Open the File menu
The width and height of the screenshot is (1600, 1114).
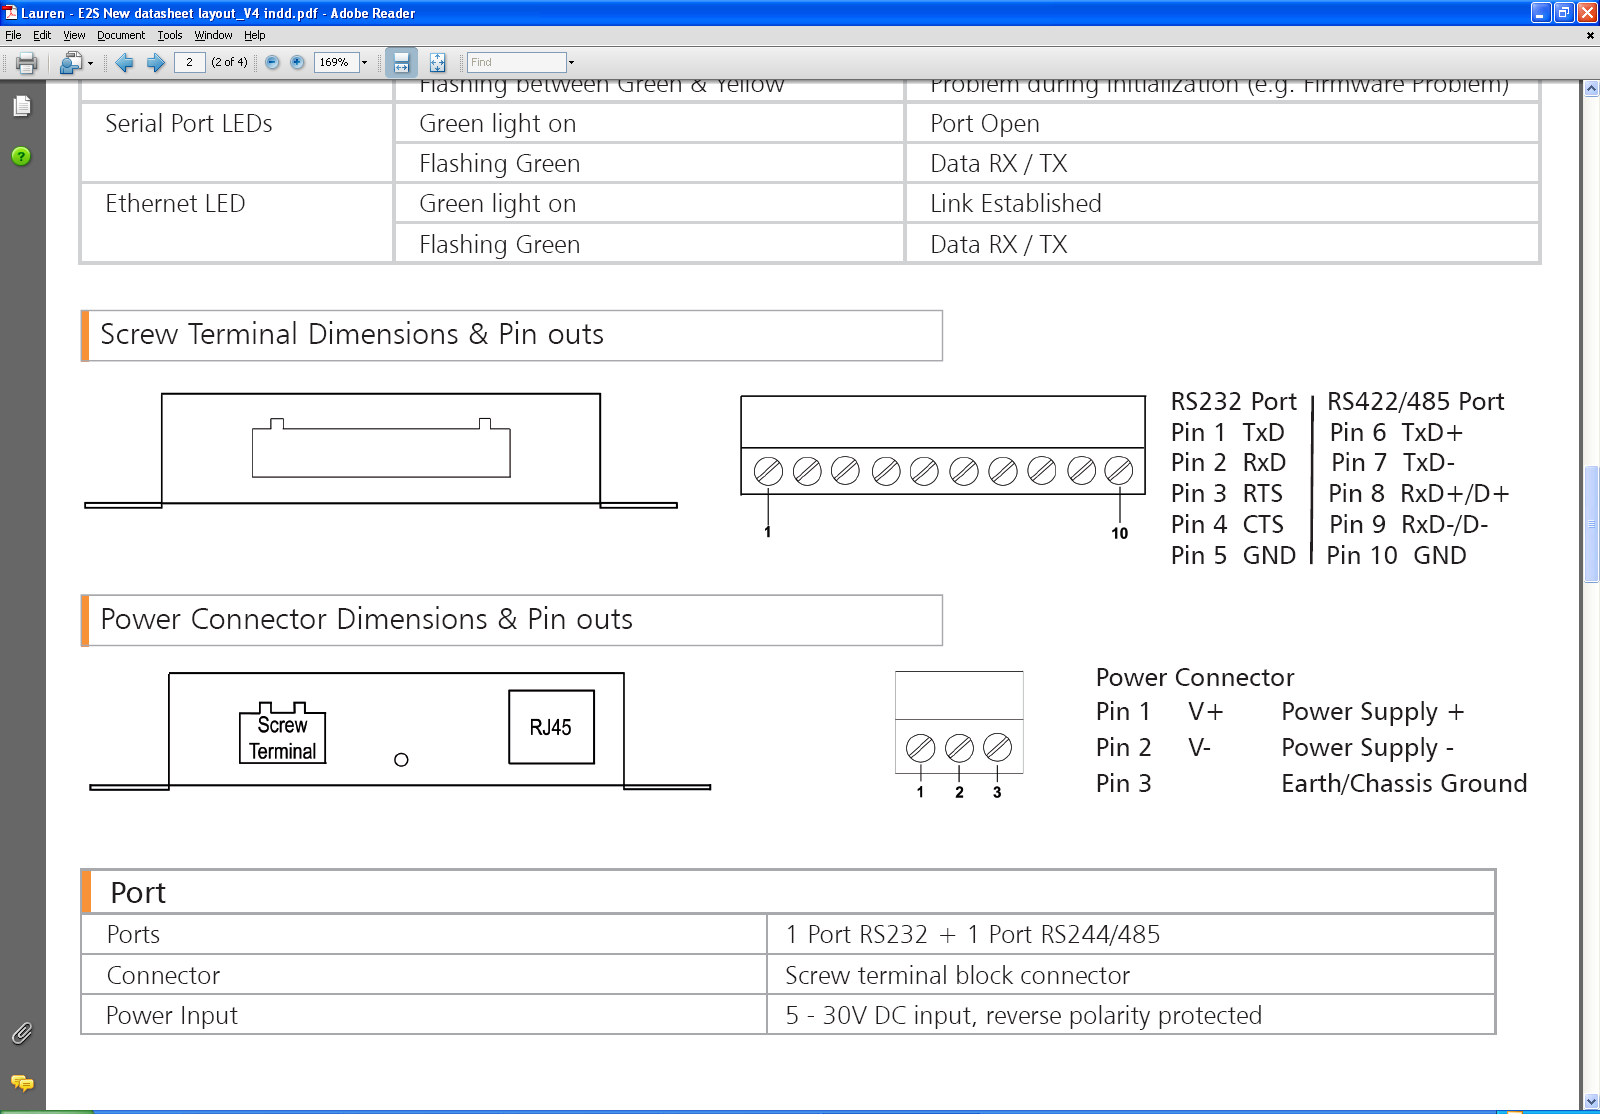(13, 35)
